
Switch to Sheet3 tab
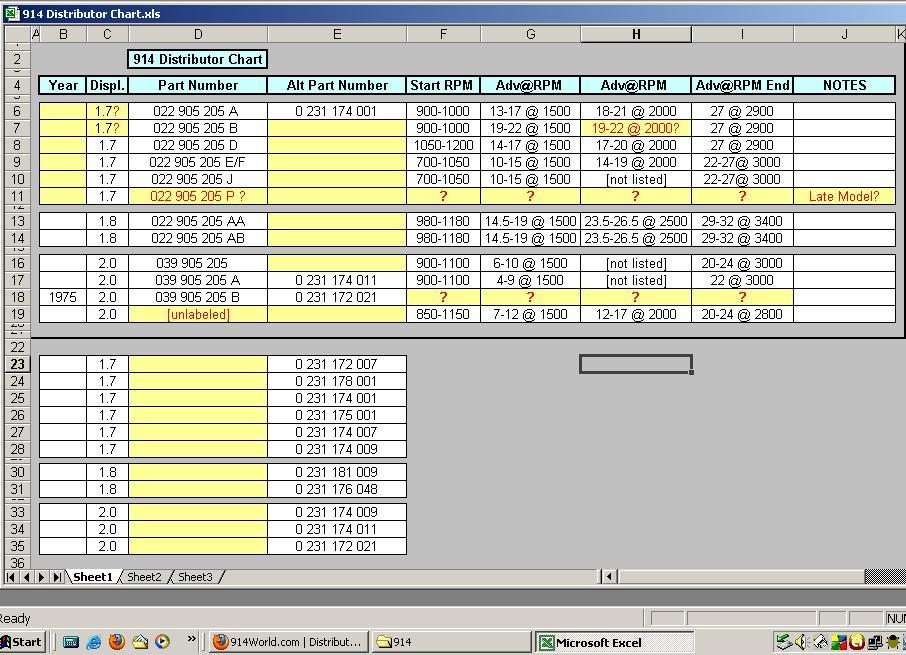[x=195, y=576]
